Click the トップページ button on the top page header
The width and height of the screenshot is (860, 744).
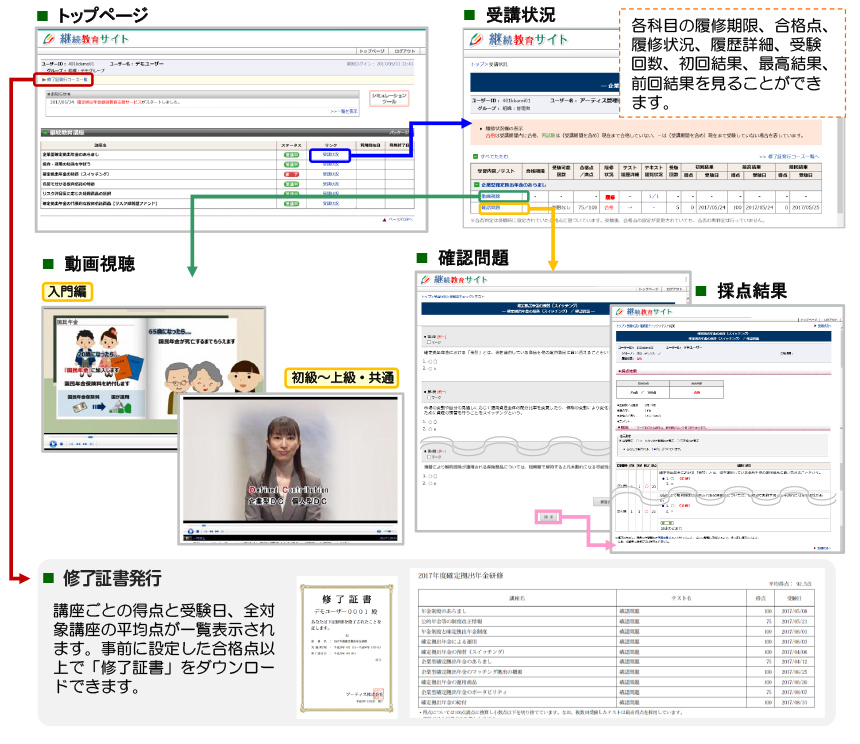click(x=372, y=51)
